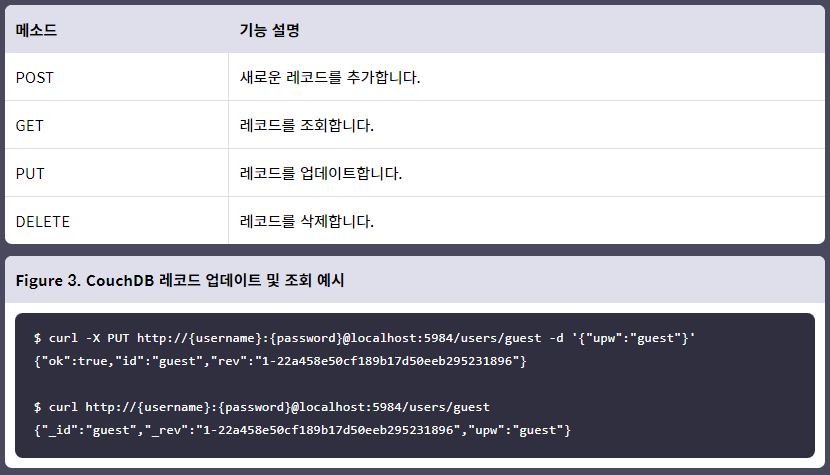Screen dimensions: 830x475
Task: Click the description 레코드를 삭제합니다.
Action: pos(306,221)
